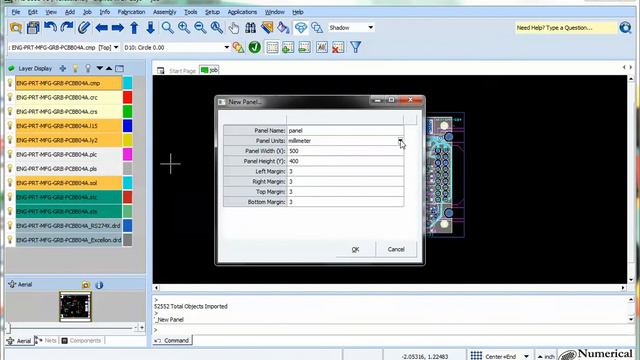Toggle visibility bulb of PCB804A.crs layer

tap(10, 111)
